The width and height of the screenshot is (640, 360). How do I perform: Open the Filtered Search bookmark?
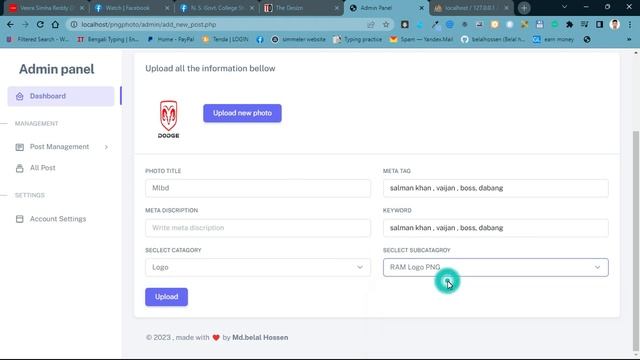click(38, 40)
